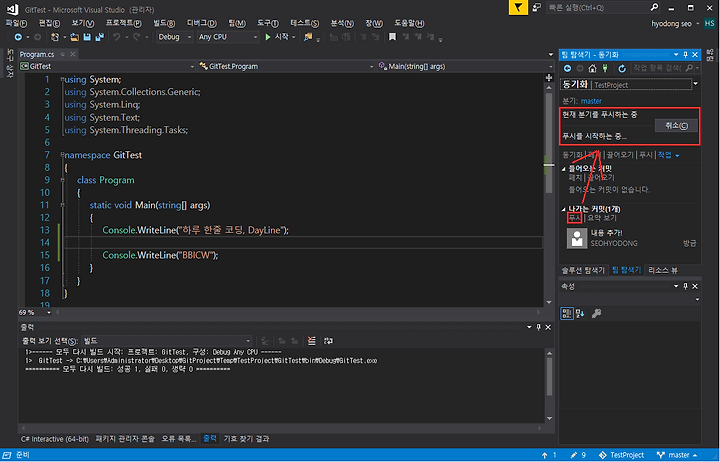Image resolution: width=720 pixels, height=462 pixels.
Task: Click the Find in Files toolbar icon
Action: (x=308, y=37)
